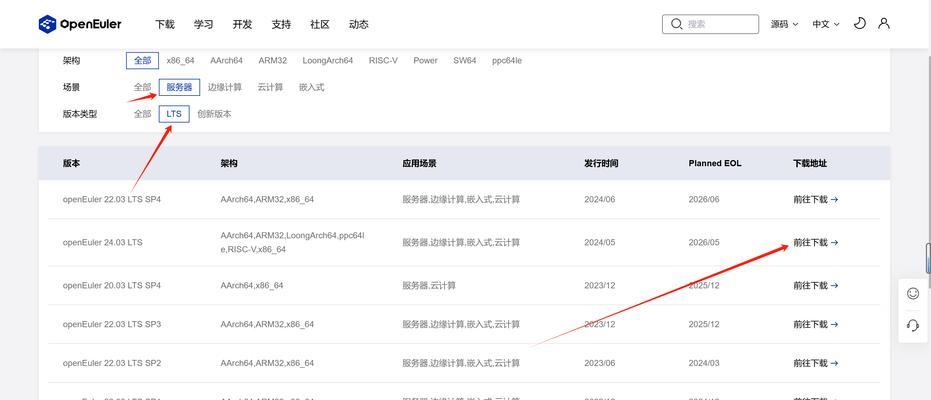931x400 pixels.
Task: Focus the 搜索 search field
Action: click(x=710, y=24)
